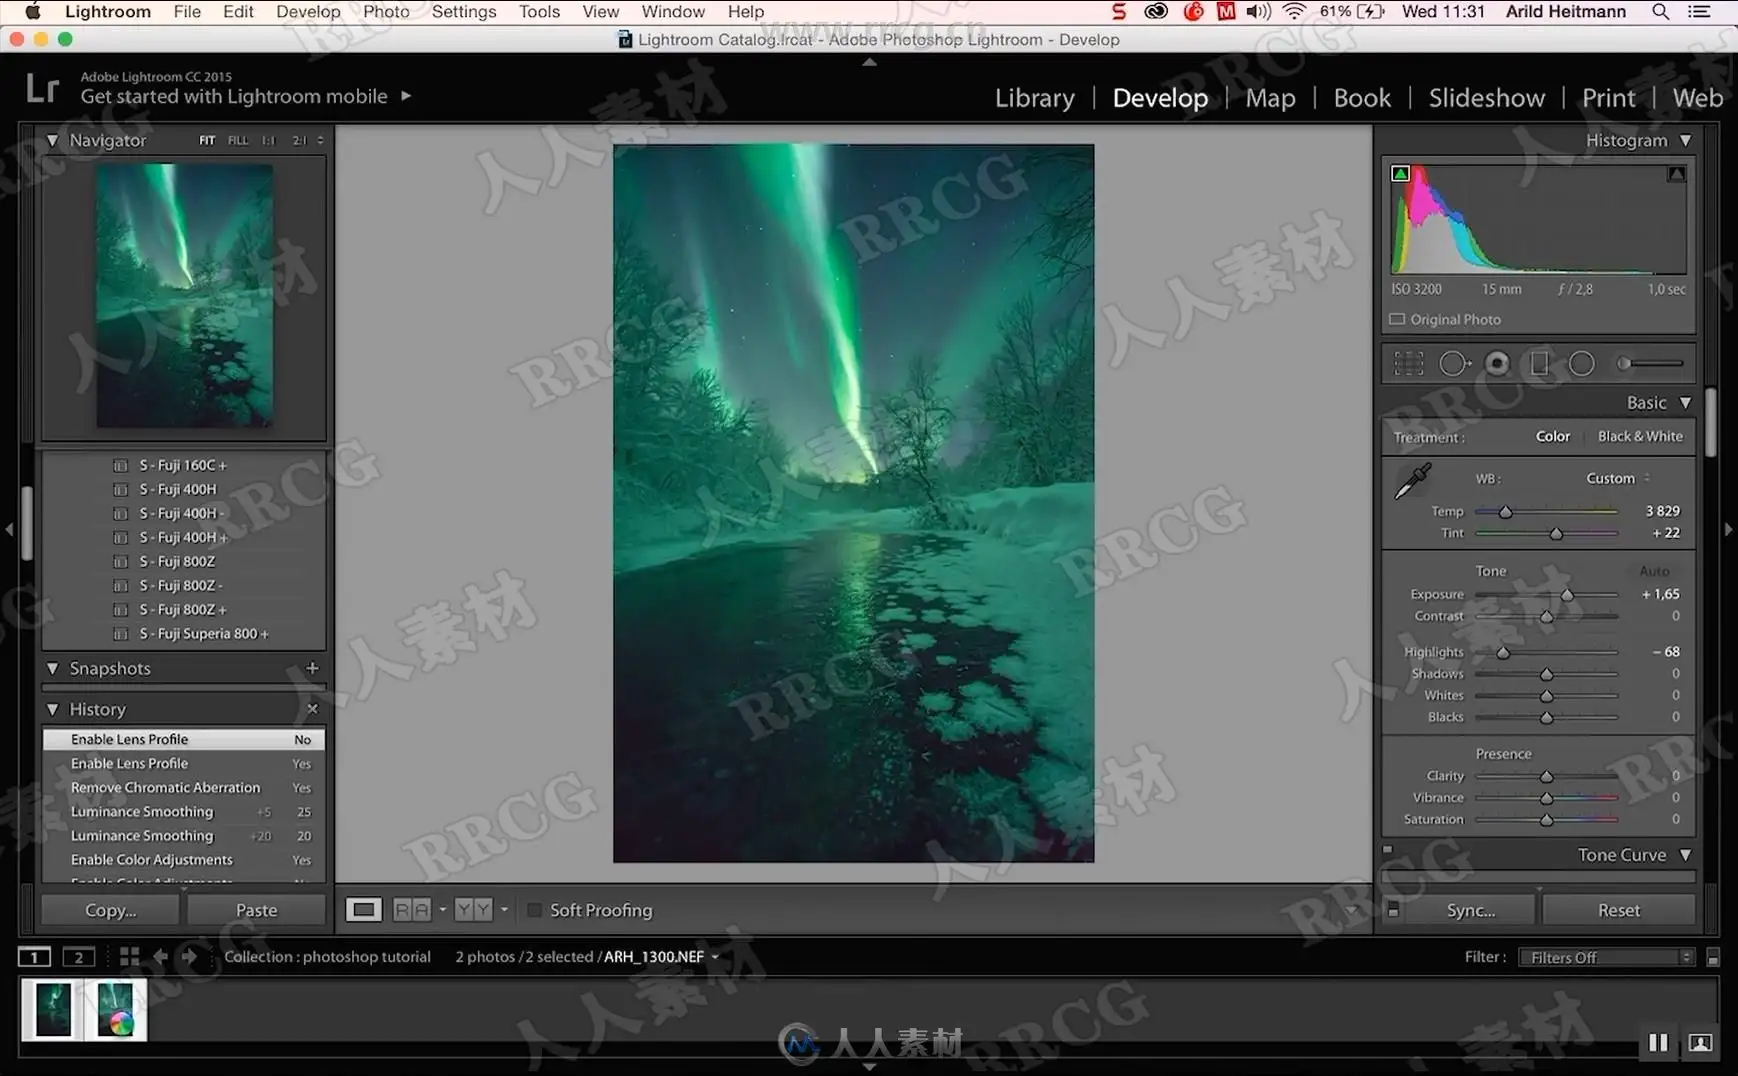The height and width of the screenshot is (1076, 1738).
Task: Collapse the Snapshots panel
Action: click(52, 668)
